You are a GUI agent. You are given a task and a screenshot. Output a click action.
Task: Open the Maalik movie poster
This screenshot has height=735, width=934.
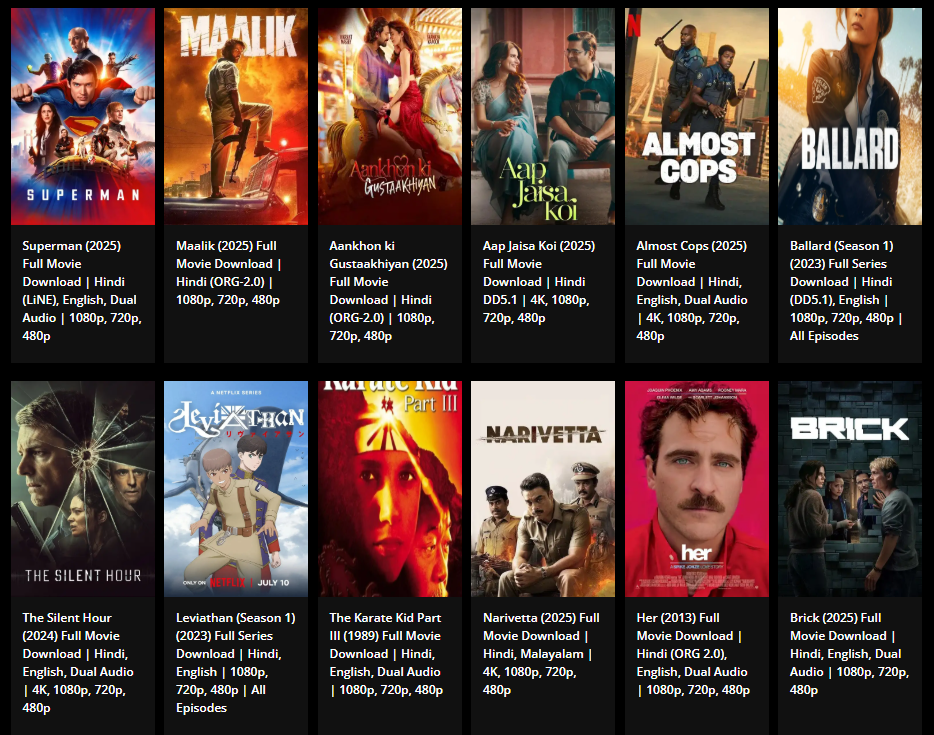click(x=236, y=116)
